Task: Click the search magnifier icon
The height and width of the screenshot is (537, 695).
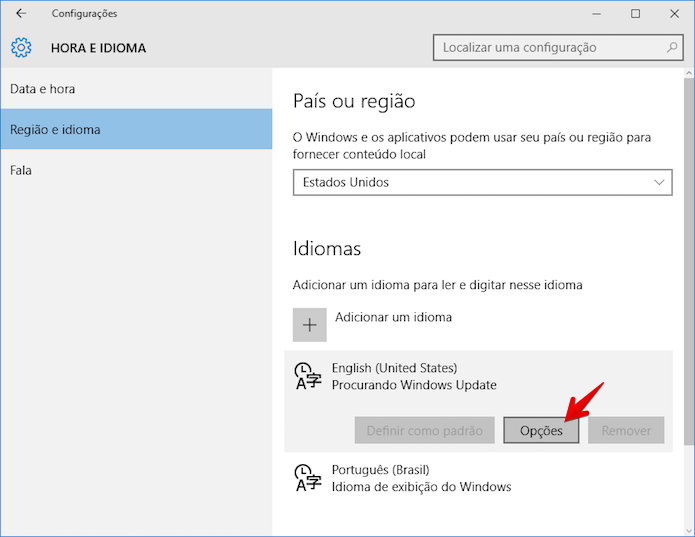Action: pos(672,47)
